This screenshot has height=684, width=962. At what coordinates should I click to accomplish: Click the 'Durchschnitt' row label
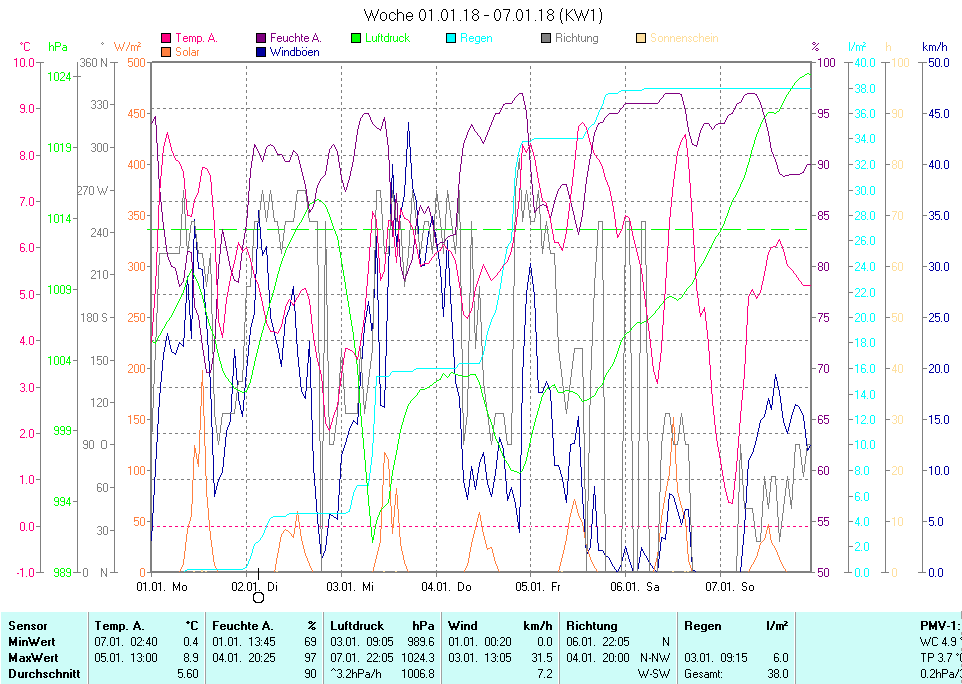pos(44,674)
